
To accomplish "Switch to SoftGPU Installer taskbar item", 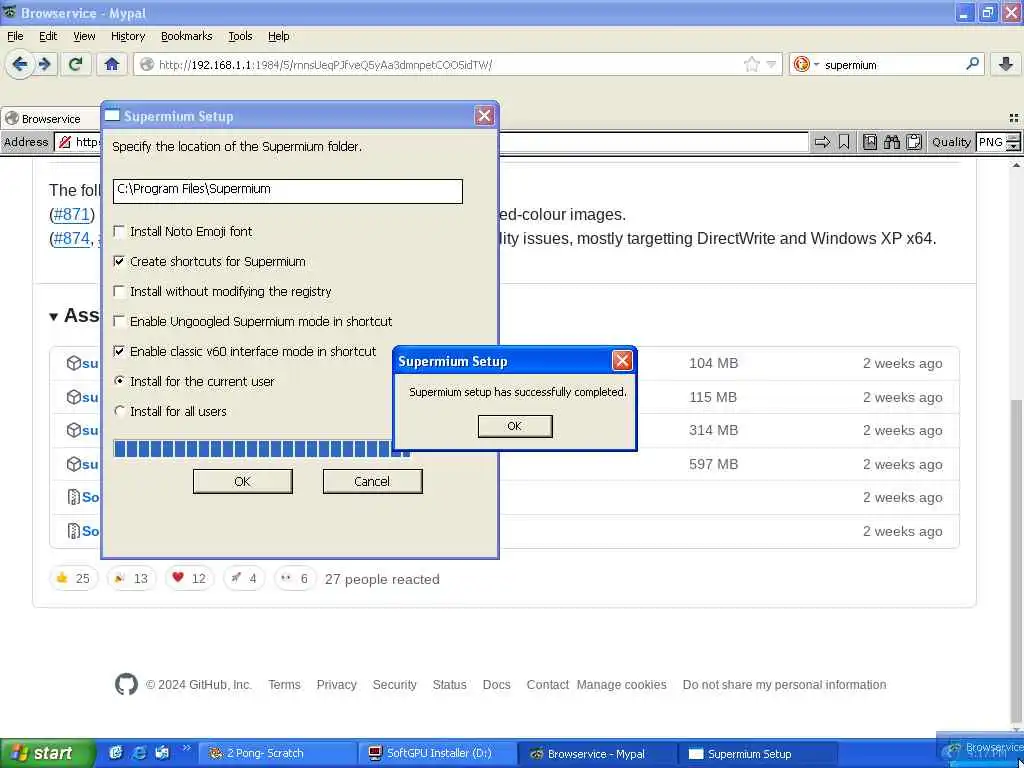I will [439, 753].
